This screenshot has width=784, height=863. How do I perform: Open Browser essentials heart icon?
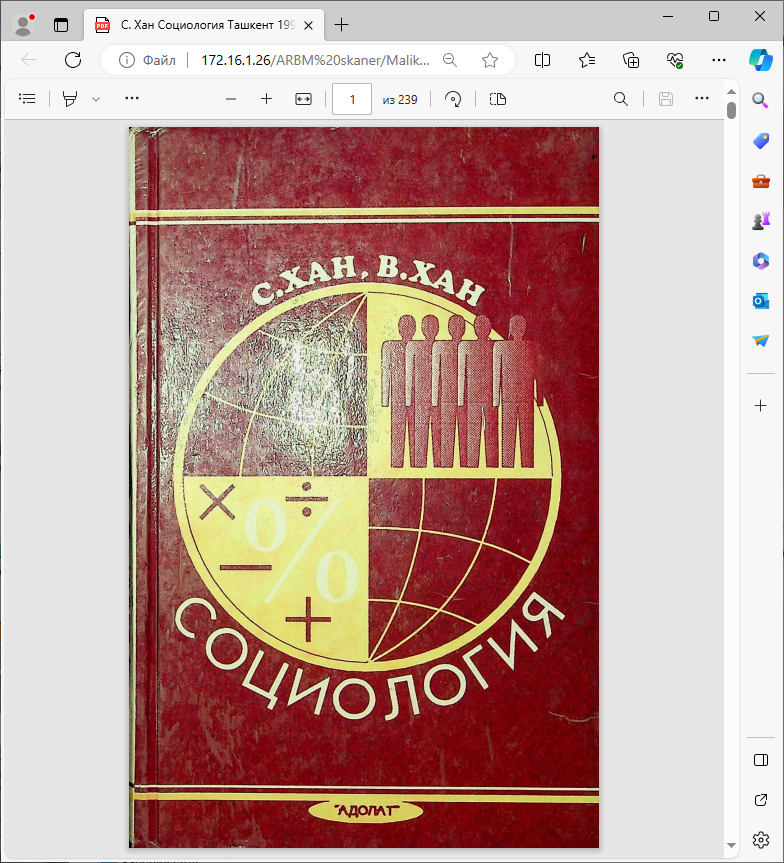coord(675,60)
